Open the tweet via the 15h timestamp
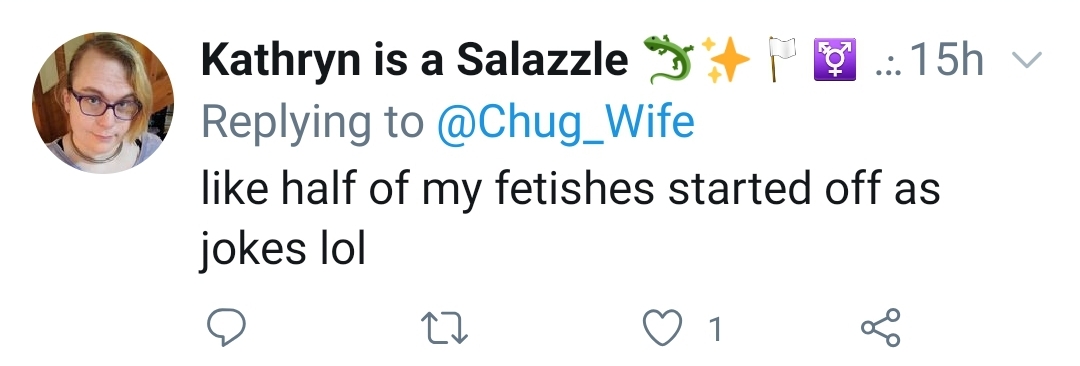 [948, 60]
